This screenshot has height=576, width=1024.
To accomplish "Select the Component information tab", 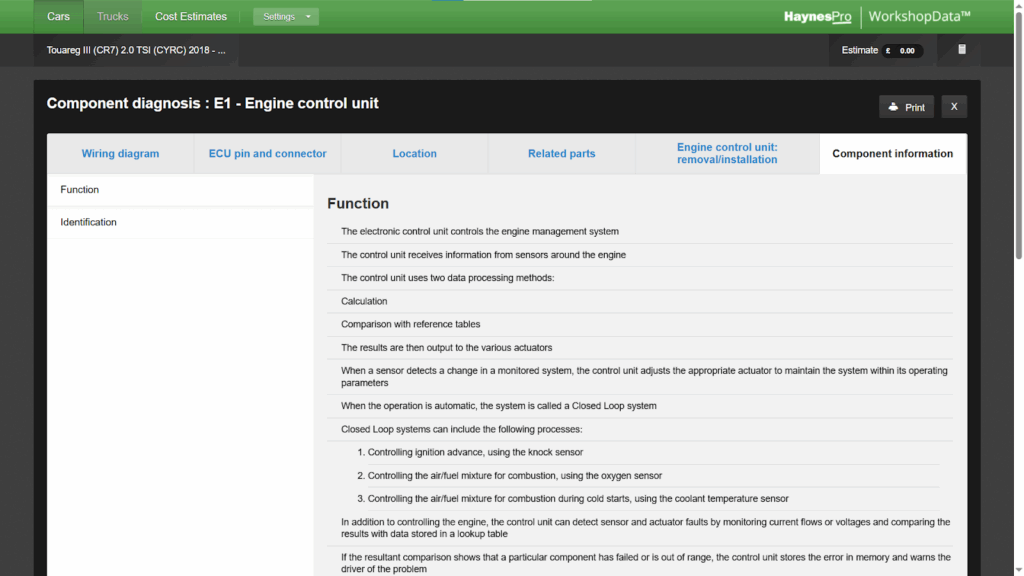I will [x=892, y=154].
